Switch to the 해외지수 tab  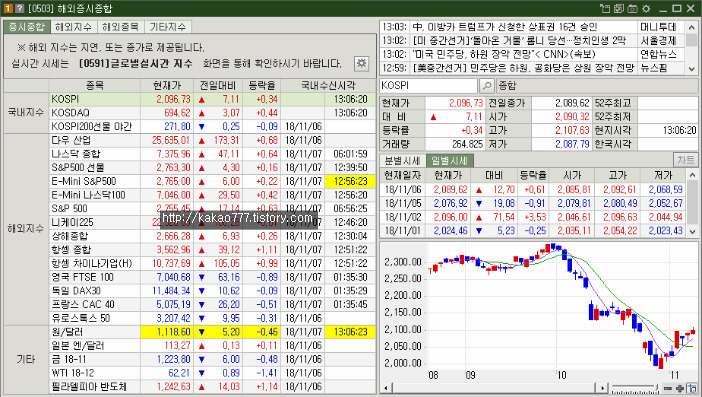pos(73,27)
